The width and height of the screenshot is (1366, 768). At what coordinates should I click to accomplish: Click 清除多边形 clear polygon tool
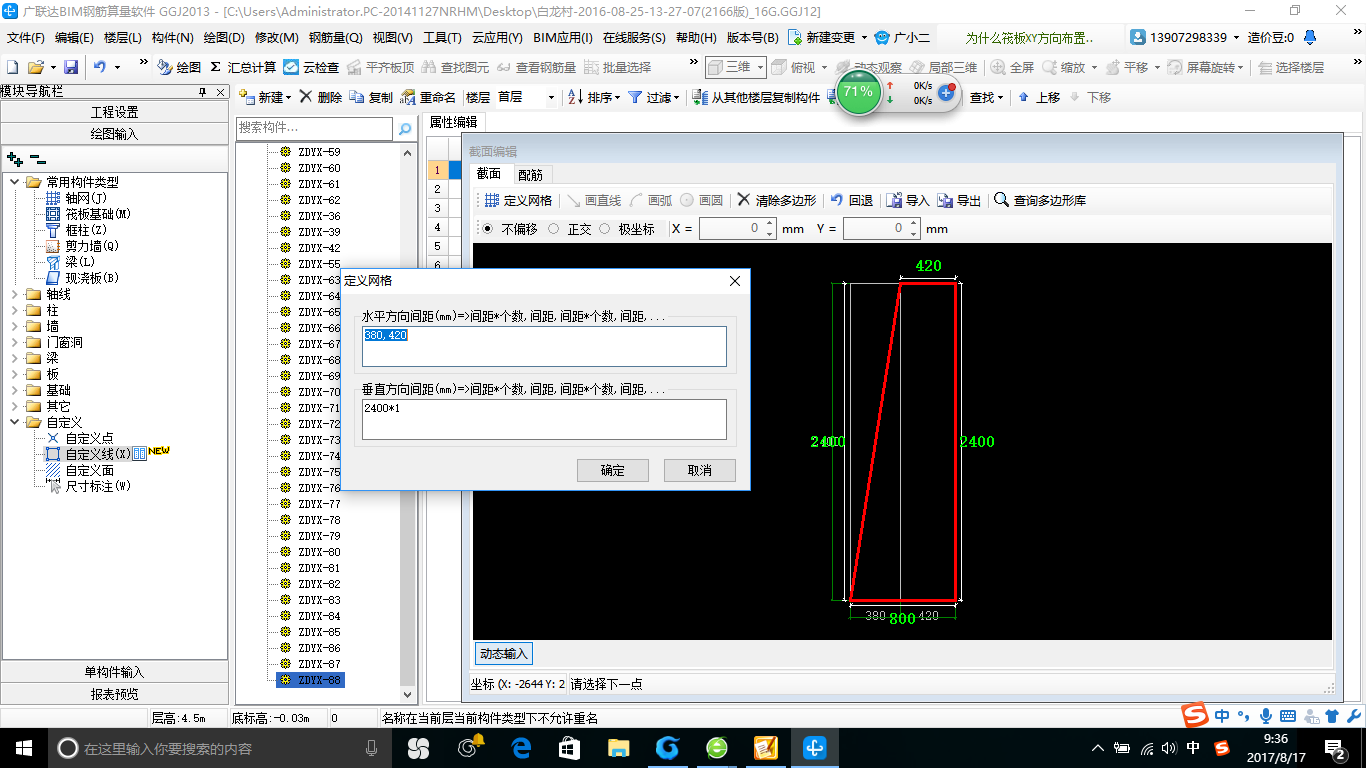[777, 200]
